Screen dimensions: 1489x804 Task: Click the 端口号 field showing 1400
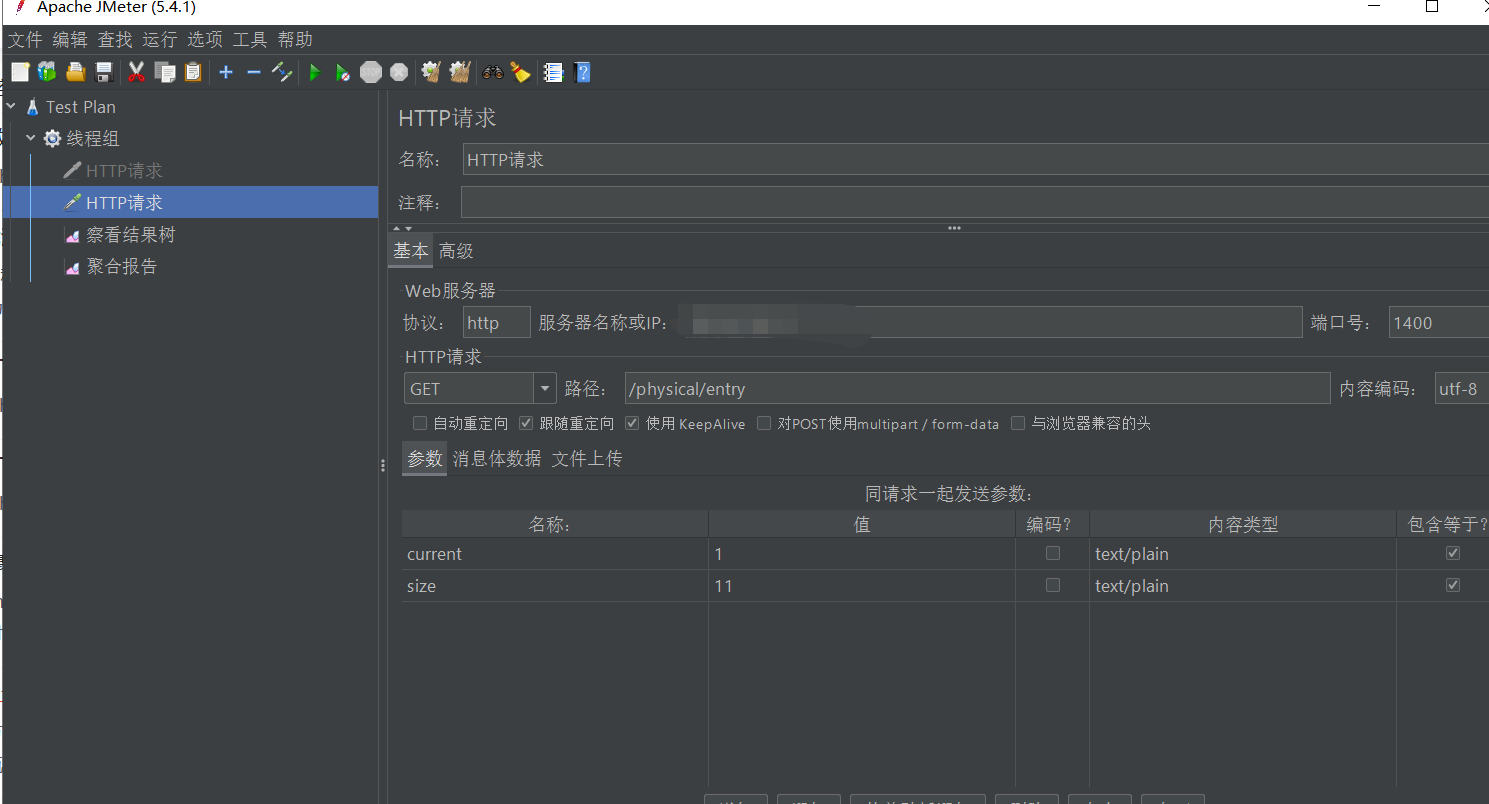coord(1439,322)
